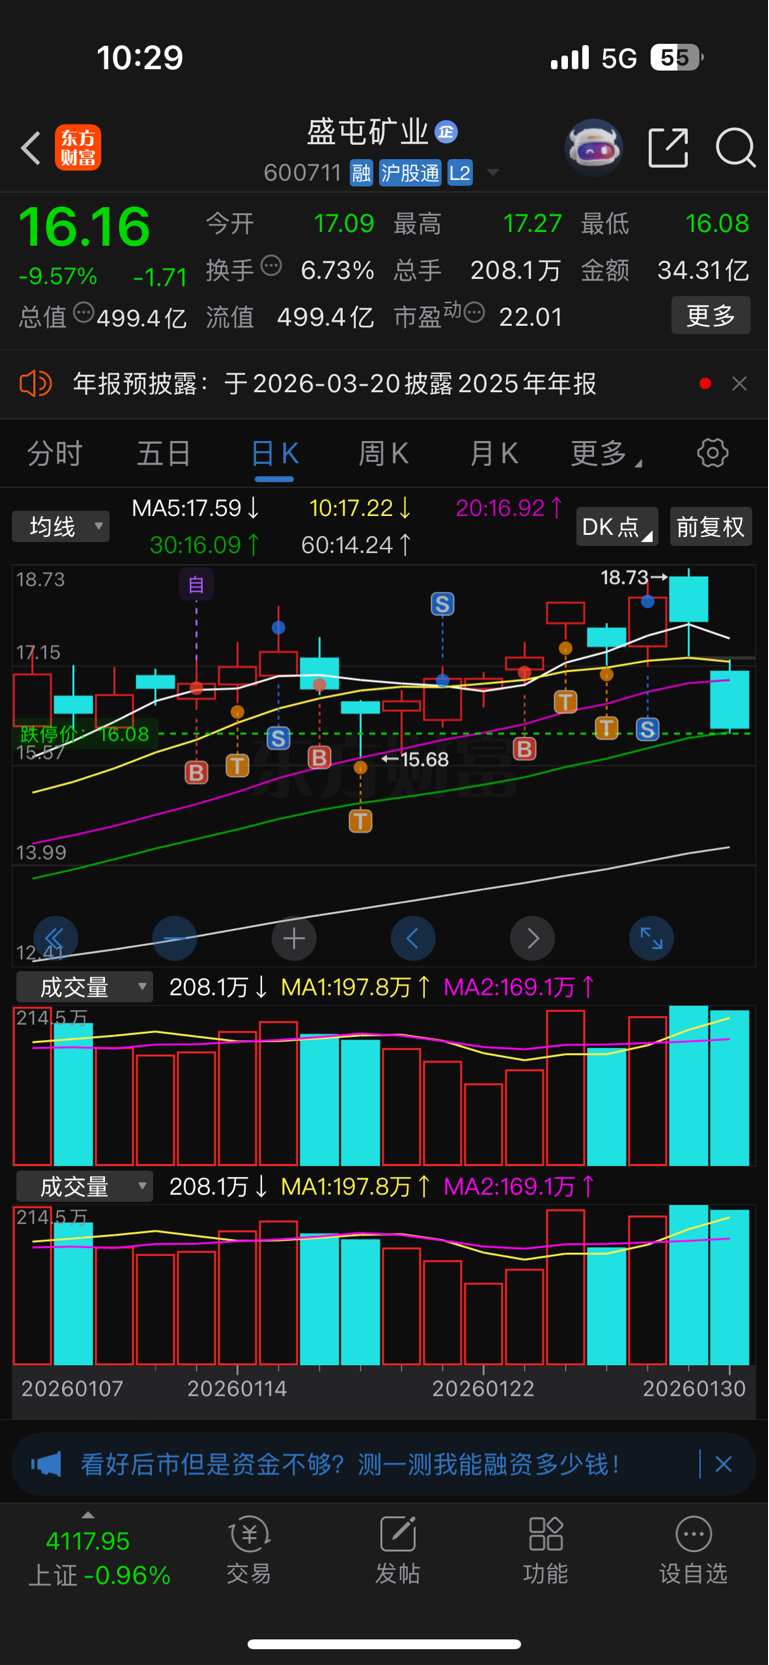Image resolution: width=769 pixels, height=1665 pixels.
Task: Tap the speaker announcement icon
Action: pos(36,384)
